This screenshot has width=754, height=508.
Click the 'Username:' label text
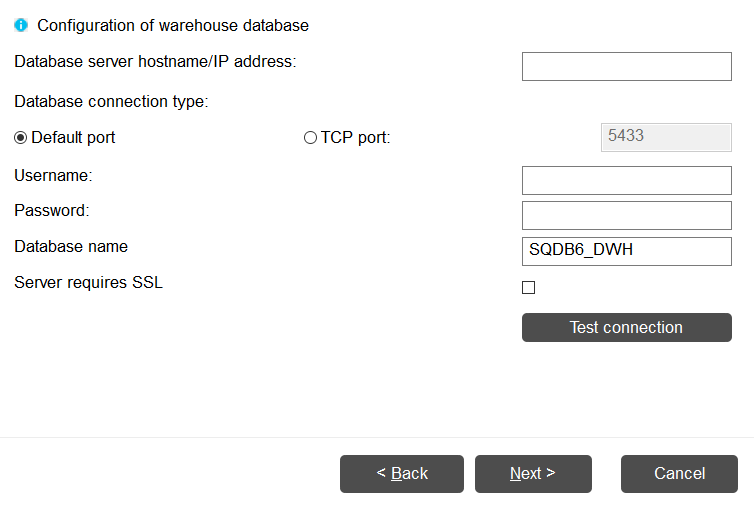[x=53, y=175]
